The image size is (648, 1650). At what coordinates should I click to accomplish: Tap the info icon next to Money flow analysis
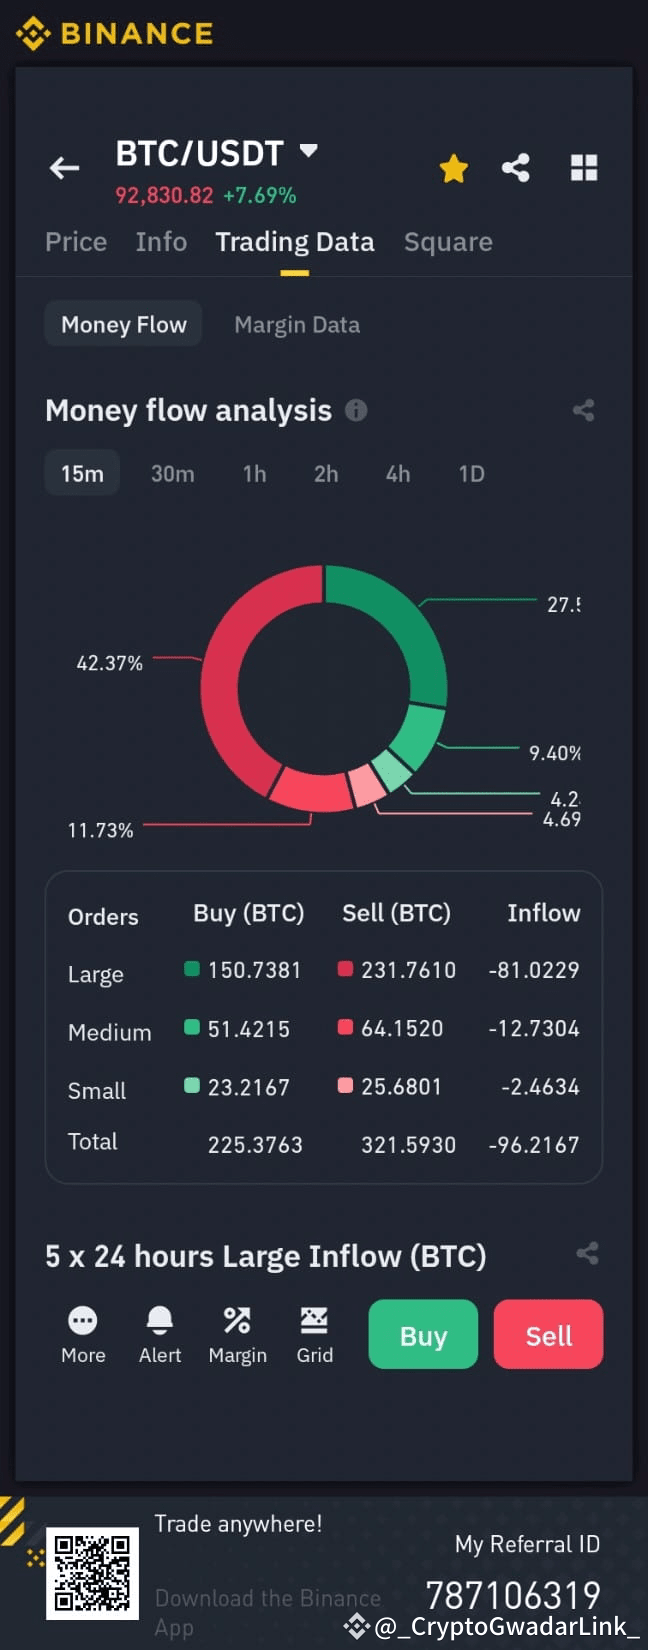click(x=356, y=410)
